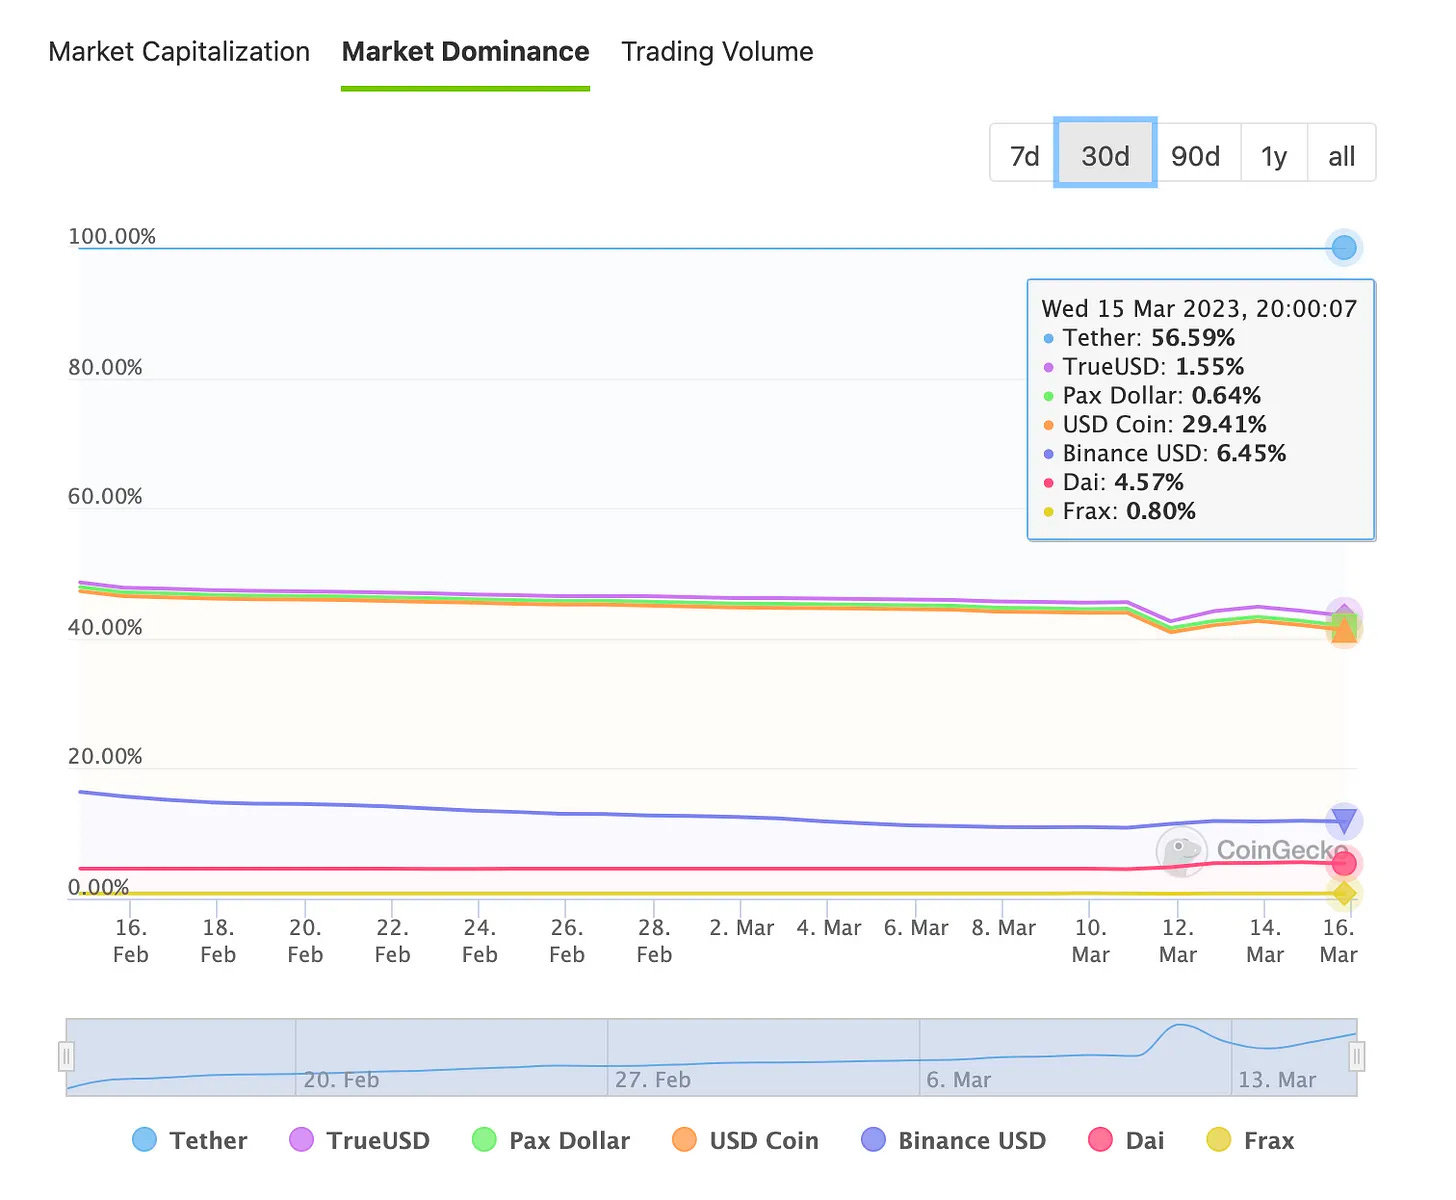Toggle Dai series in legend
The image size is (1456, 1200).
pos(1126,1140)
